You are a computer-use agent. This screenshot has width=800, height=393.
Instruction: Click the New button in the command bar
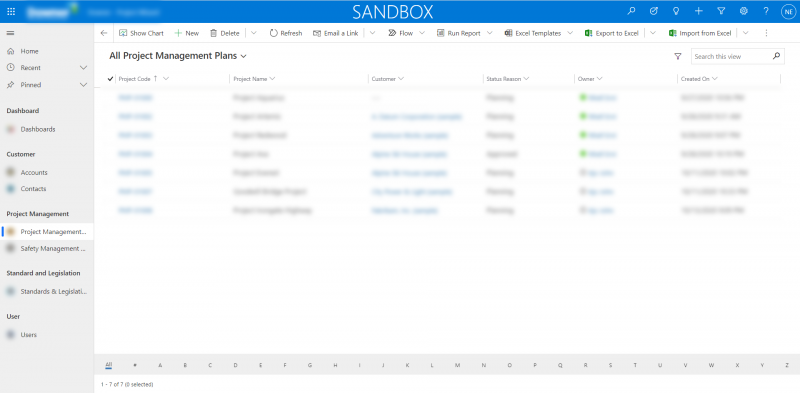187,33
